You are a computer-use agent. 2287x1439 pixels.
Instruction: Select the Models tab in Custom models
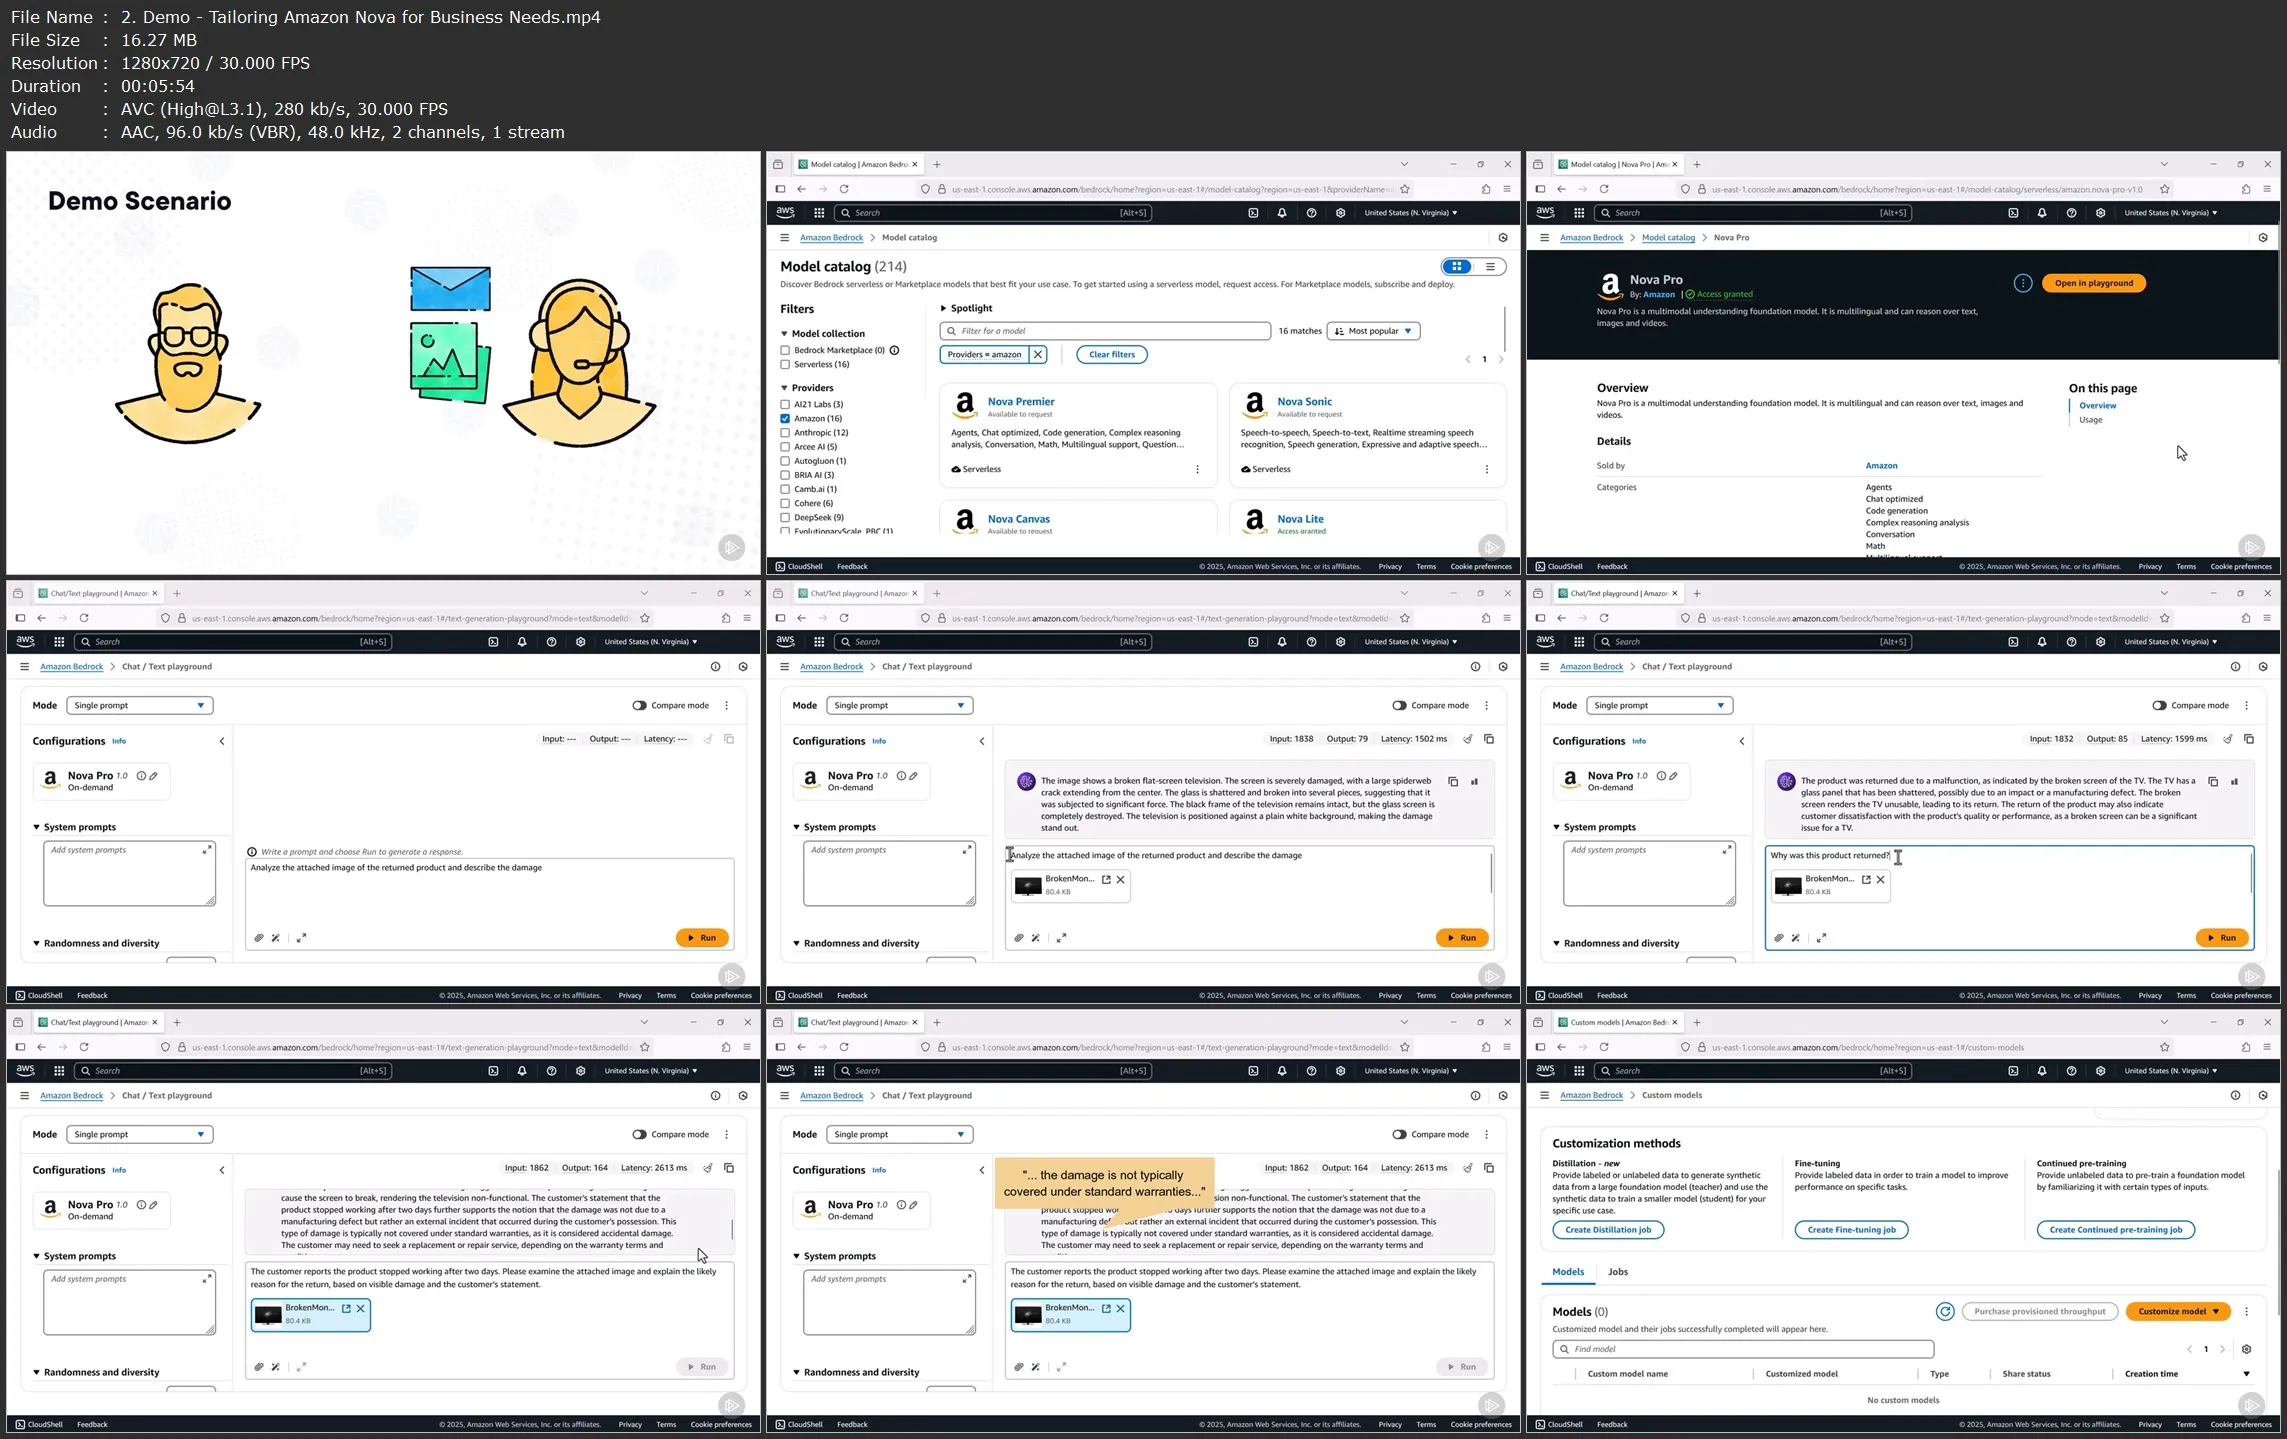[x=1568, y=1272]
